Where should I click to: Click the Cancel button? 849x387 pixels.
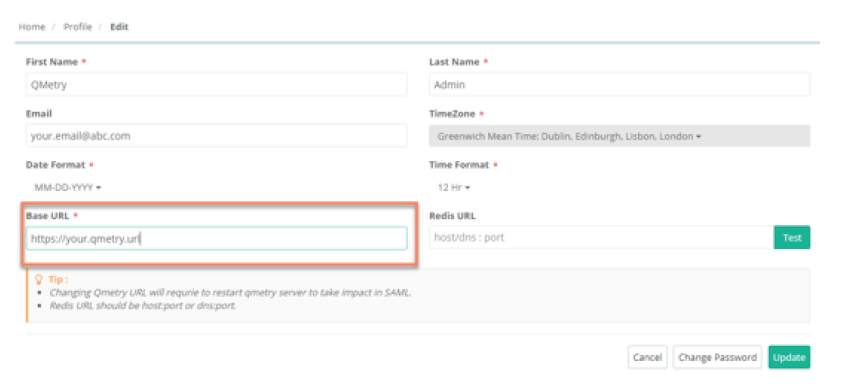click(x=647, y=357)
